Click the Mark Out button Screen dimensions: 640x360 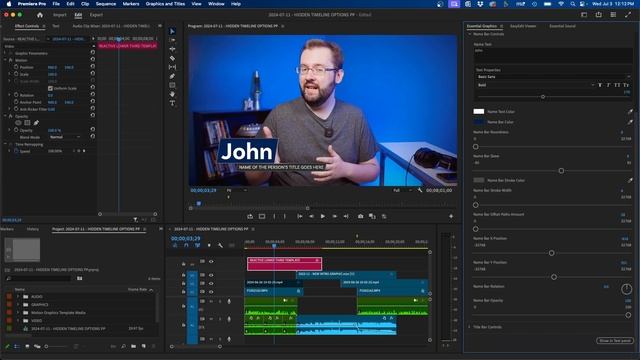click(284, 216)
